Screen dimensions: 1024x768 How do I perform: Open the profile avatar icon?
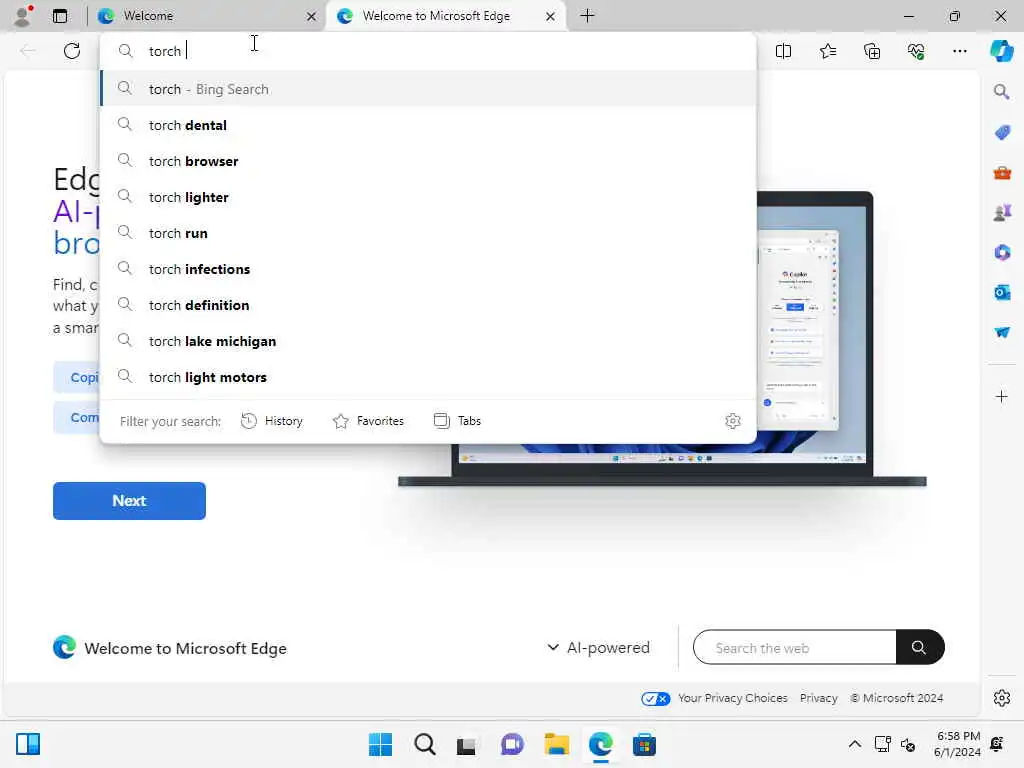(x=24, y=16)
